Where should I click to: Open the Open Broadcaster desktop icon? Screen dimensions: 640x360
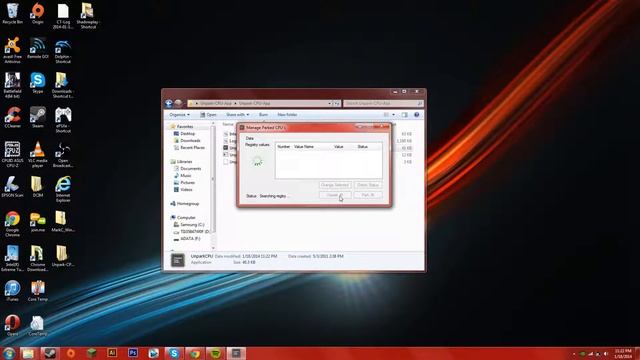(63, 155)
